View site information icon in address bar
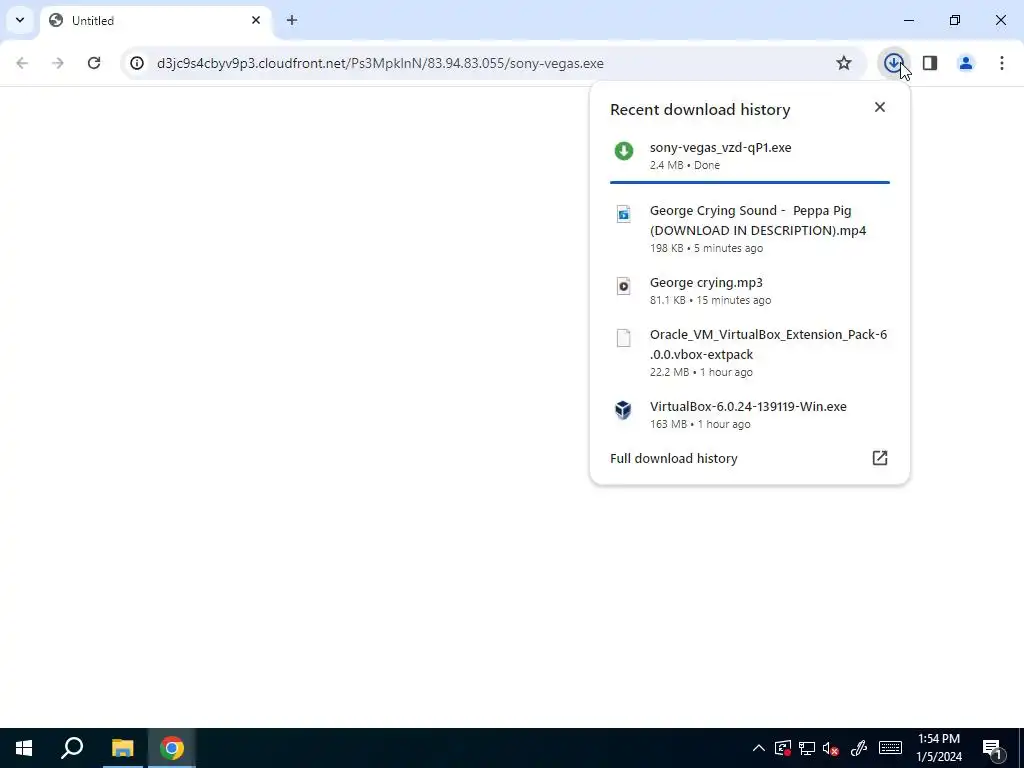 (136, 63)
